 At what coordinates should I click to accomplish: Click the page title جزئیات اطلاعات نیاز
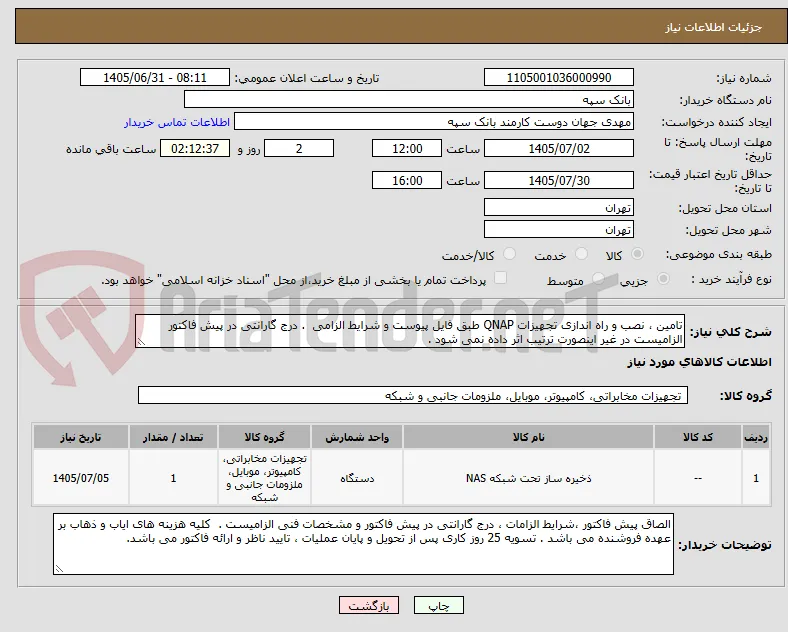[713, 27]
